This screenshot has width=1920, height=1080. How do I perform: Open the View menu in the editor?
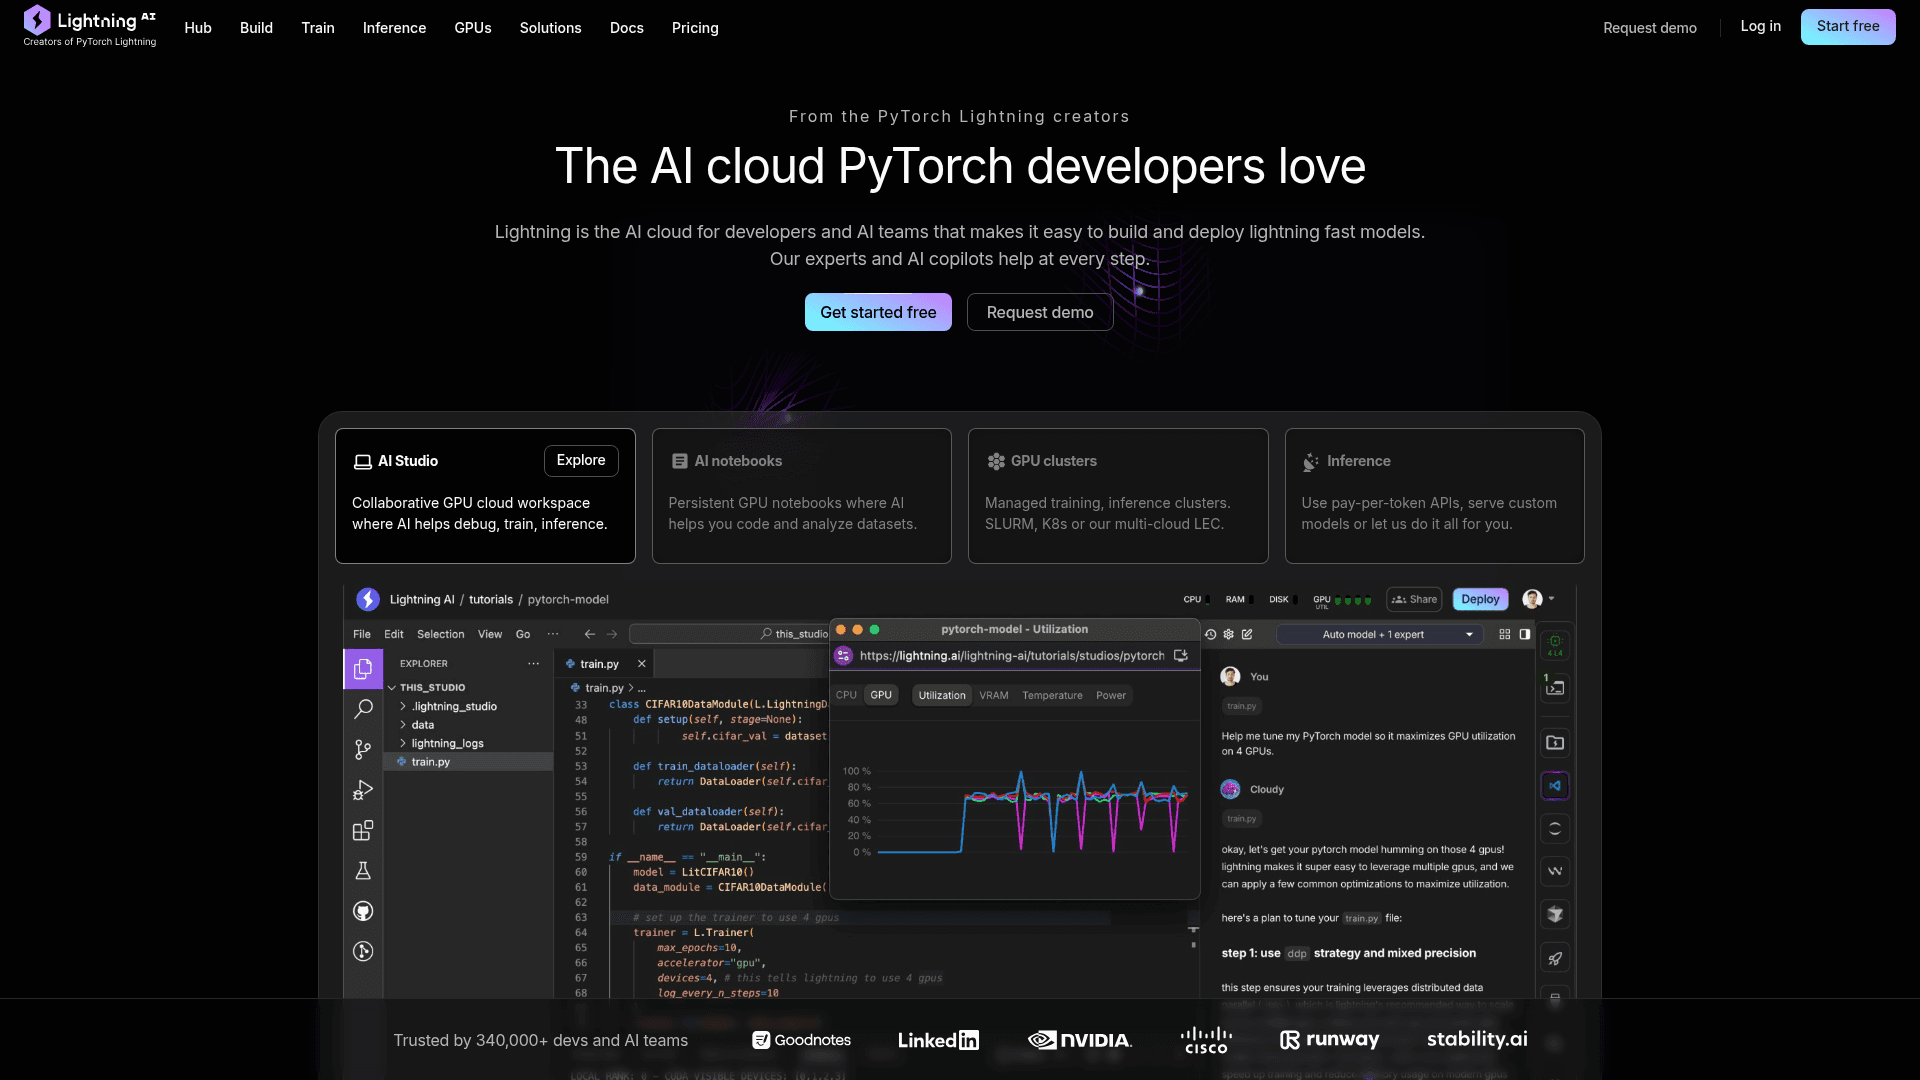coord(489,634)
